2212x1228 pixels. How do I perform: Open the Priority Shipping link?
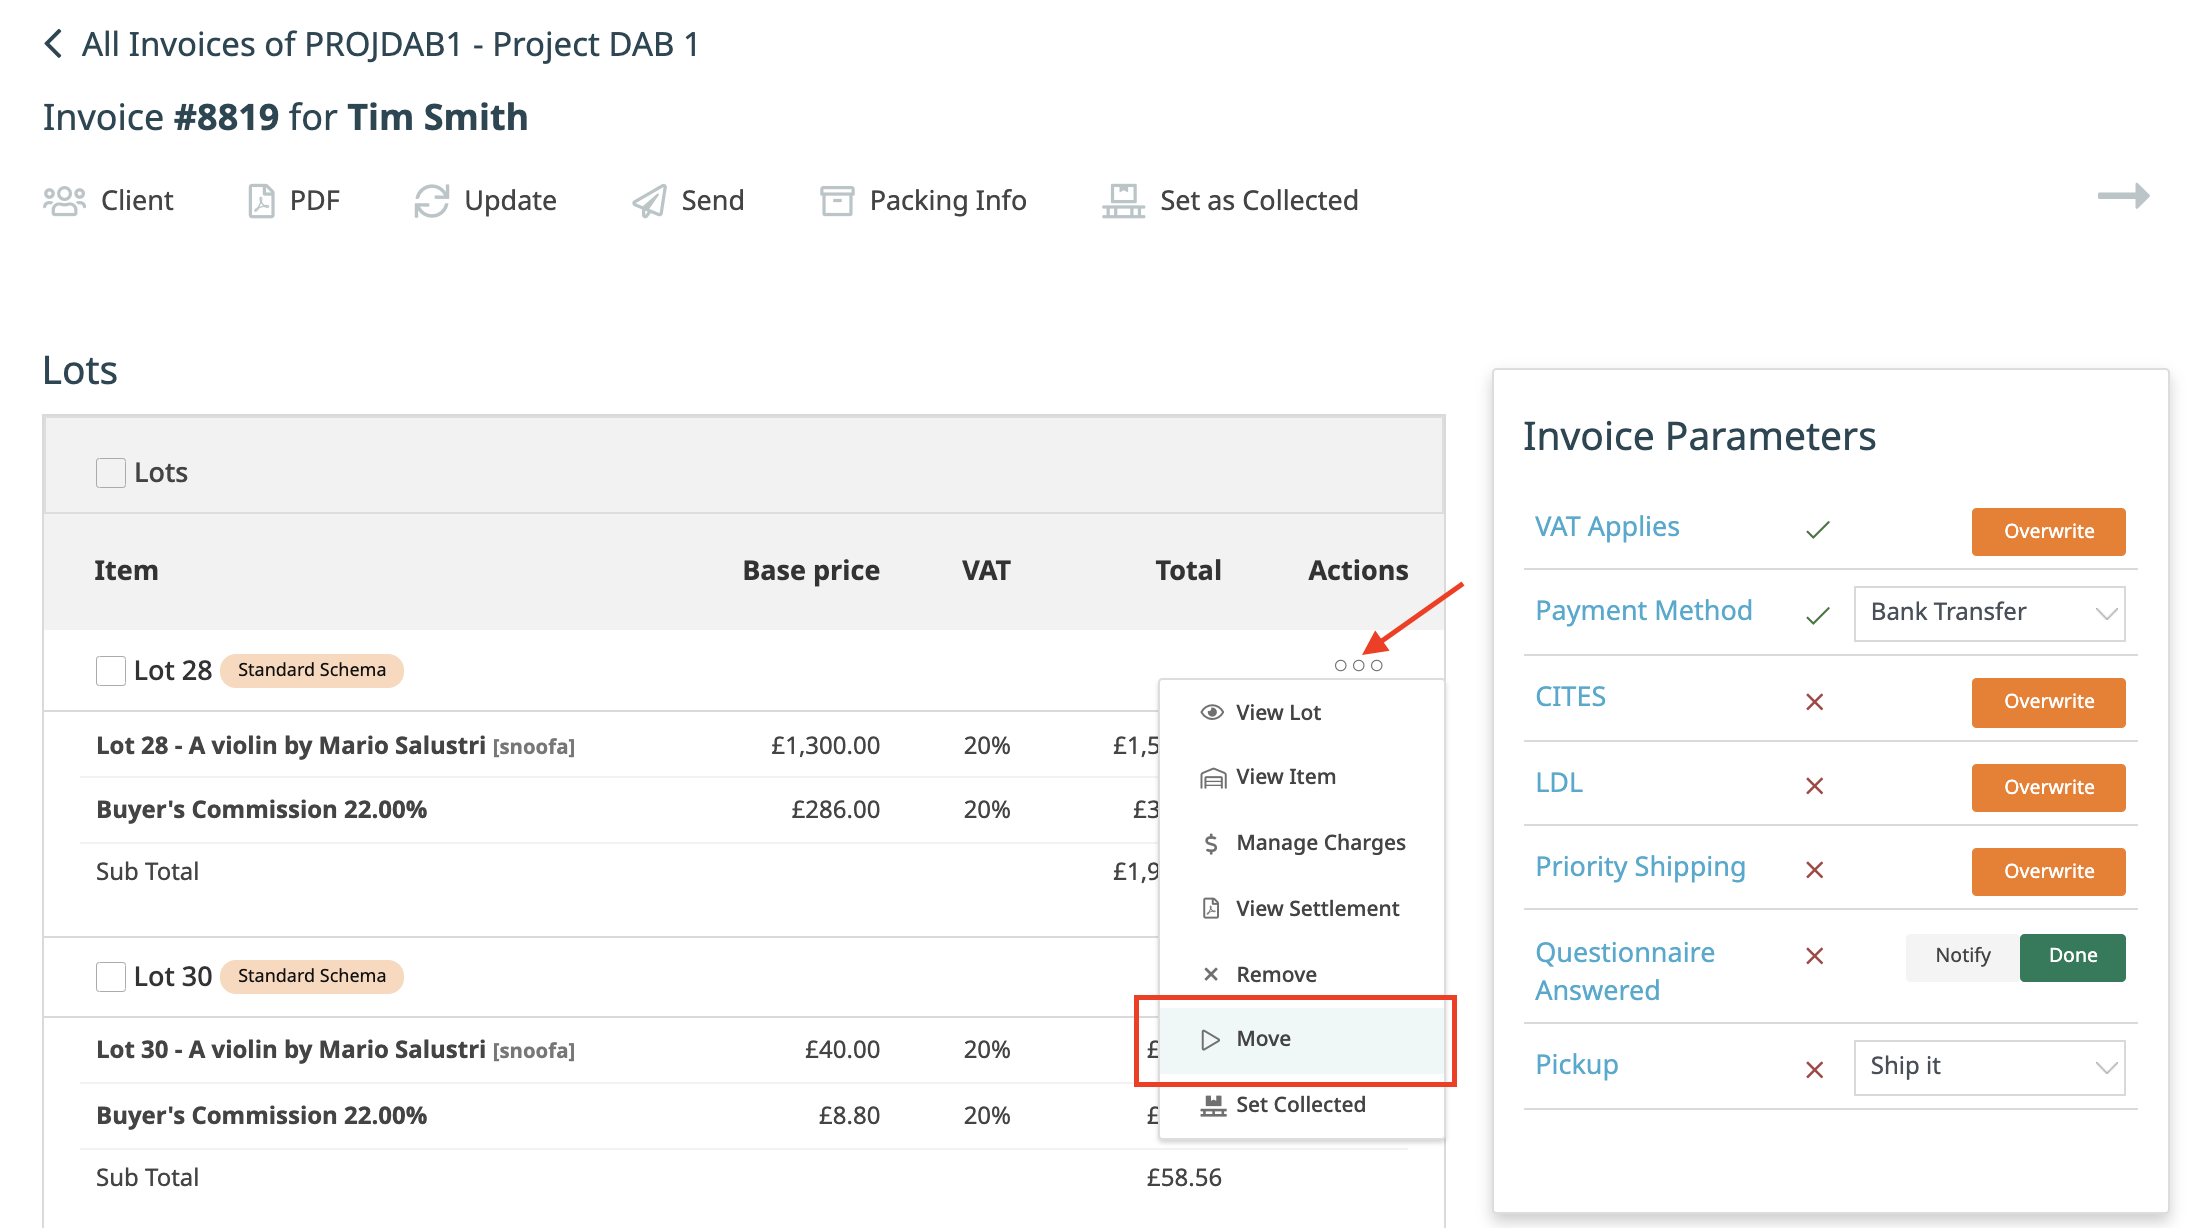pos(1640,867)
